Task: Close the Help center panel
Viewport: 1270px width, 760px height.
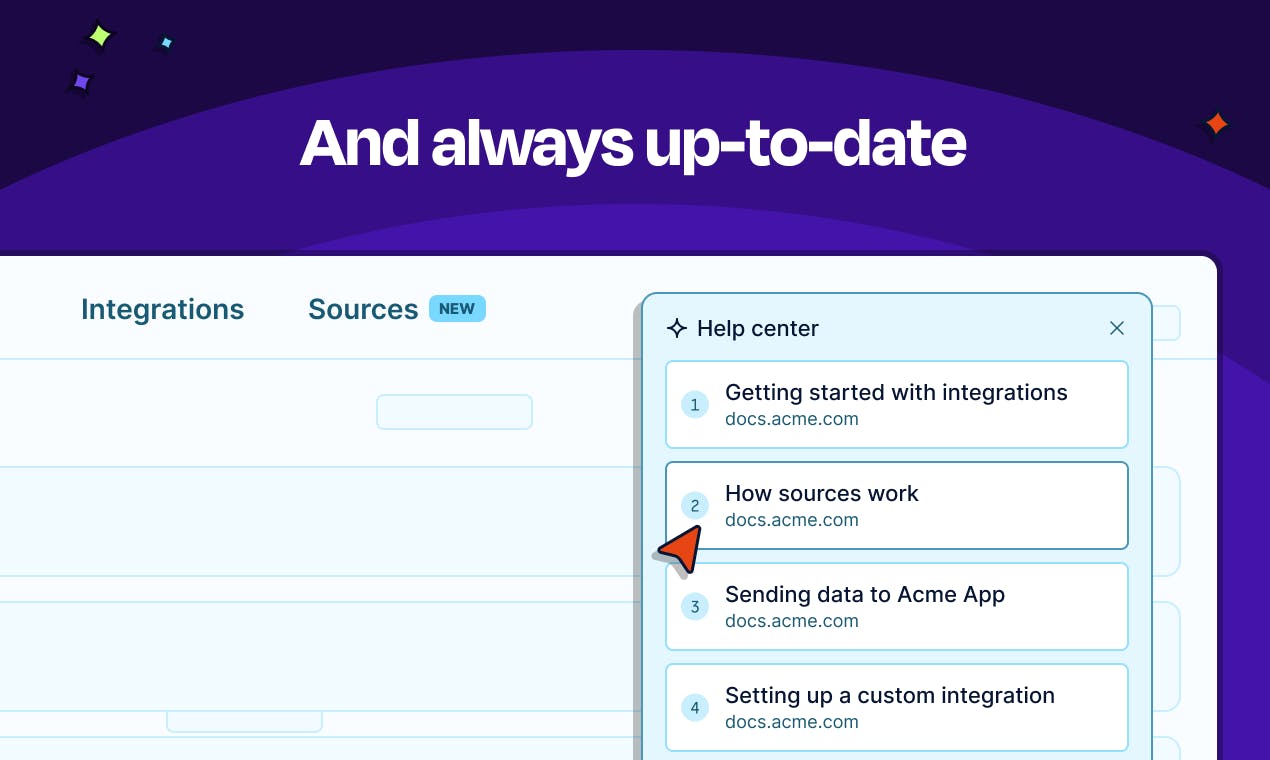Action: tap(1117, 328)
